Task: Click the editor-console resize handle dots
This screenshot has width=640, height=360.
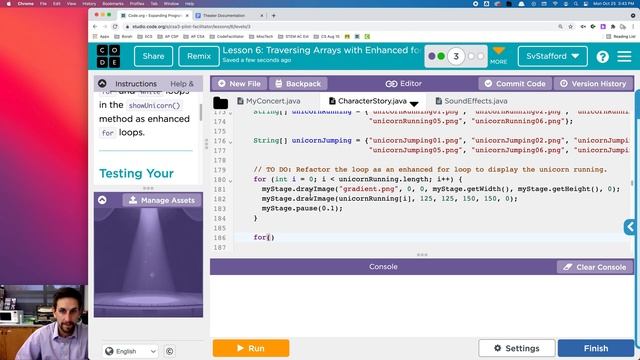Action: [x=422, y=255]
